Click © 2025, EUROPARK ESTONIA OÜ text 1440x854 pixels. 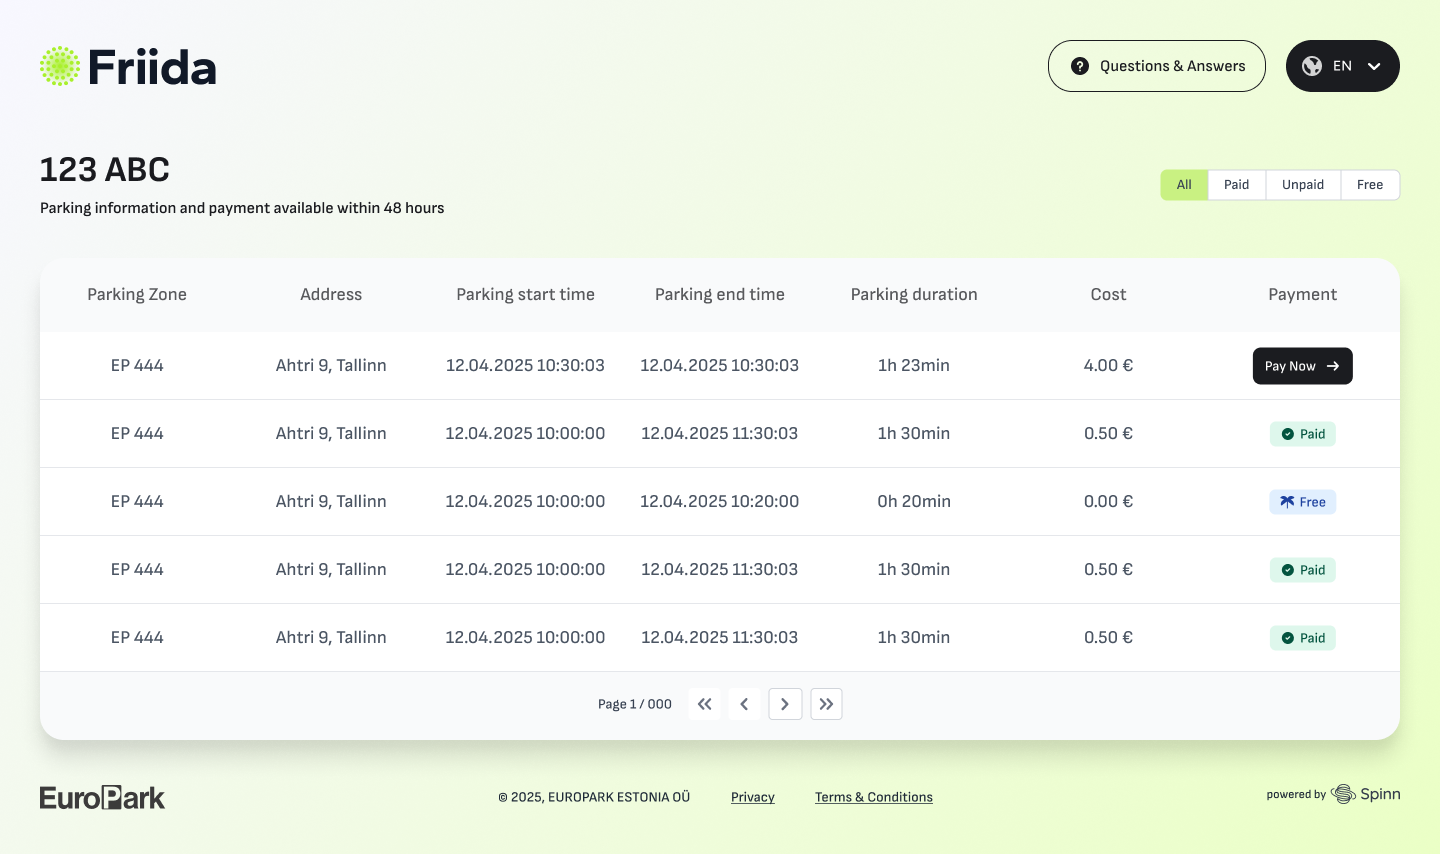click(594, 797)
